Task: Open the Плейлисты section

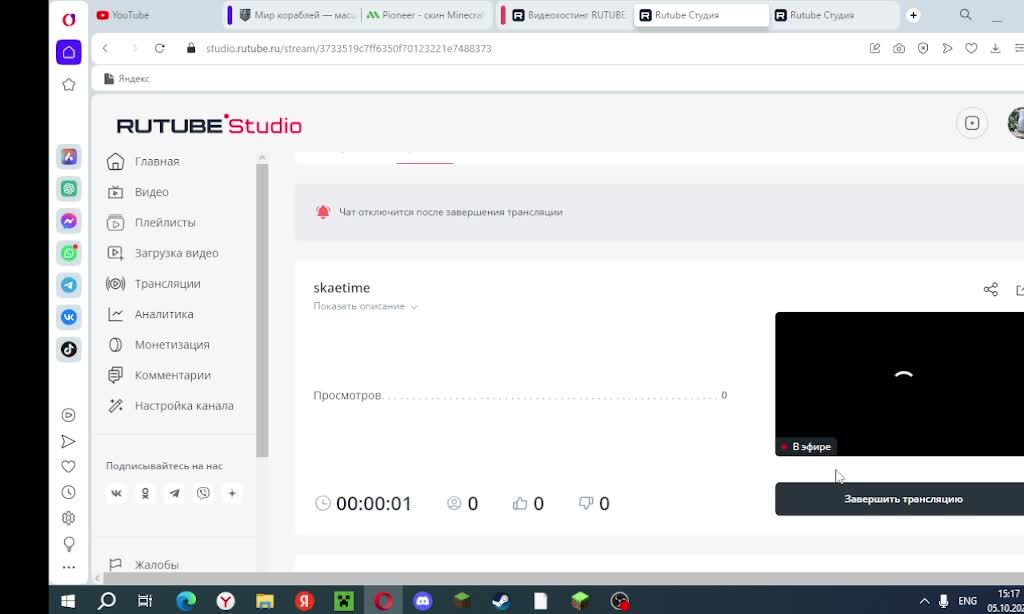Action: (x=151, y=223)
